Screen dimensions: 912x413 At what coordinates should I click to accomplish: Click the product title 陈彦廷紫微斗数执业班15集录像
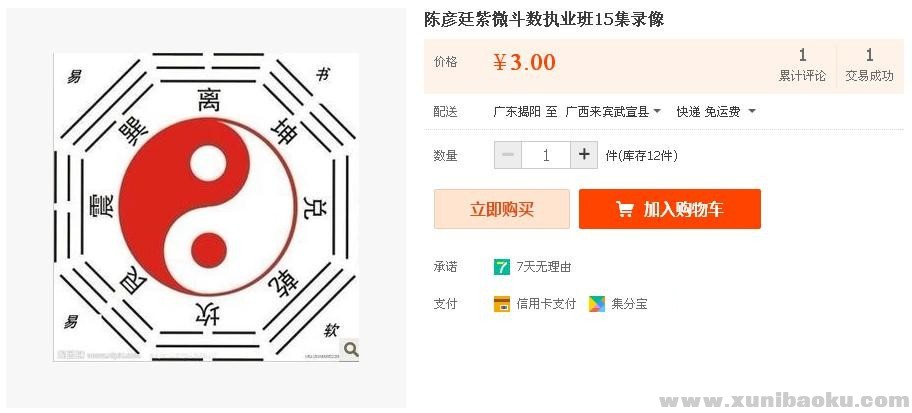coord(544,19)
